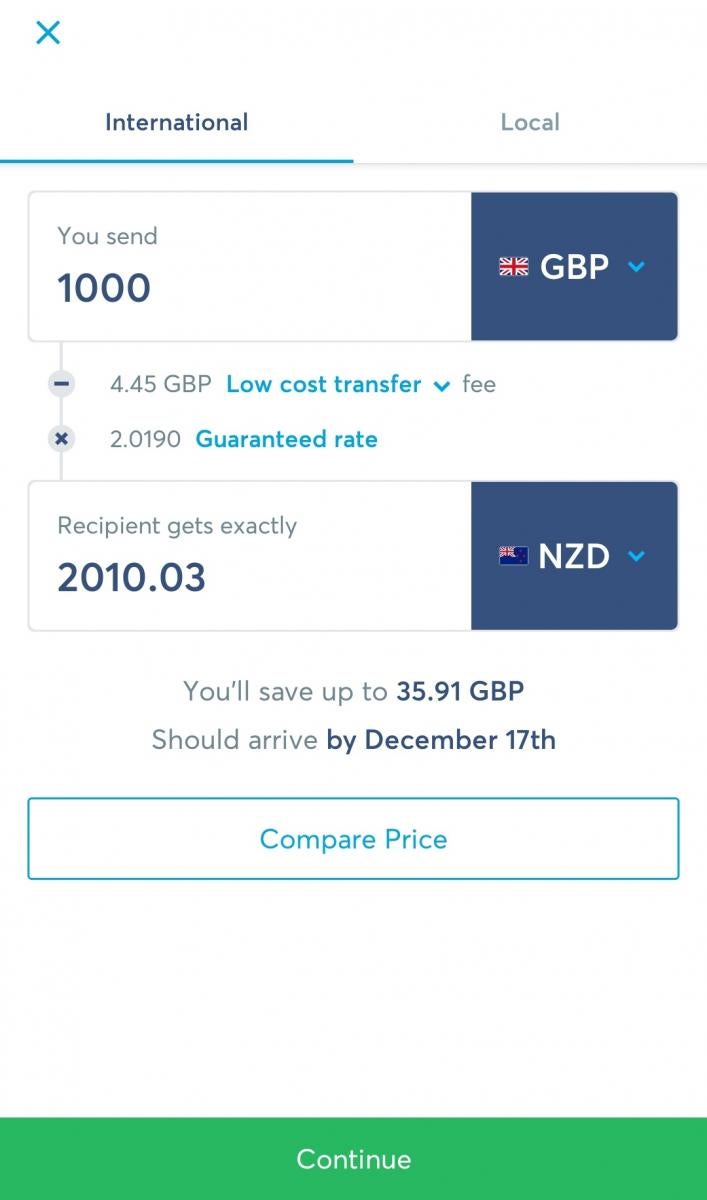Click the minus fee icon

point(62,384)
